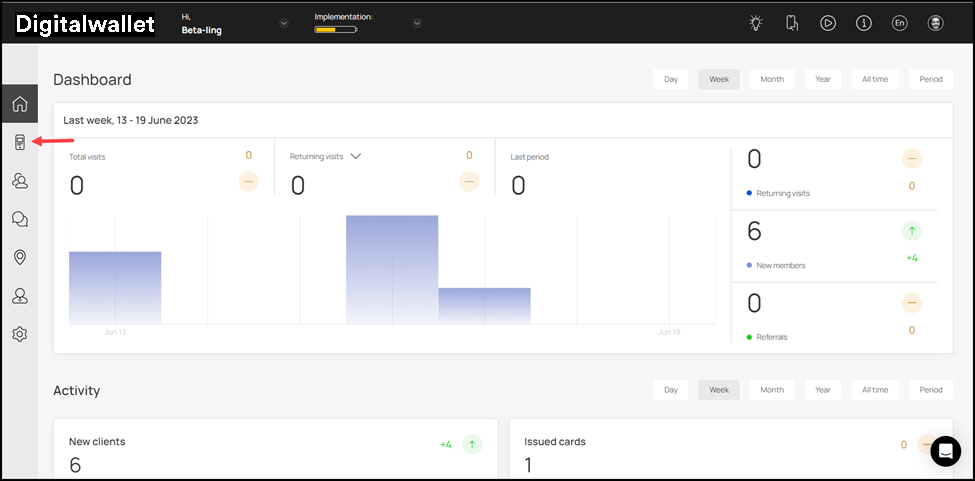Expand the Beta-ling account dropdown

(284, 23)
